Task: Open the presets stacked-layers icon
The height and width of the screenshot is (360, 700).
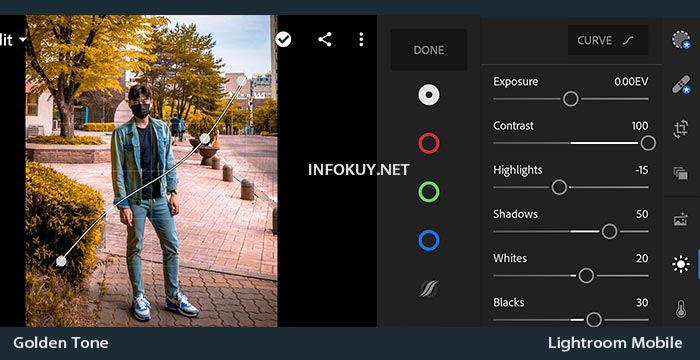Action: tap(681, 173)
